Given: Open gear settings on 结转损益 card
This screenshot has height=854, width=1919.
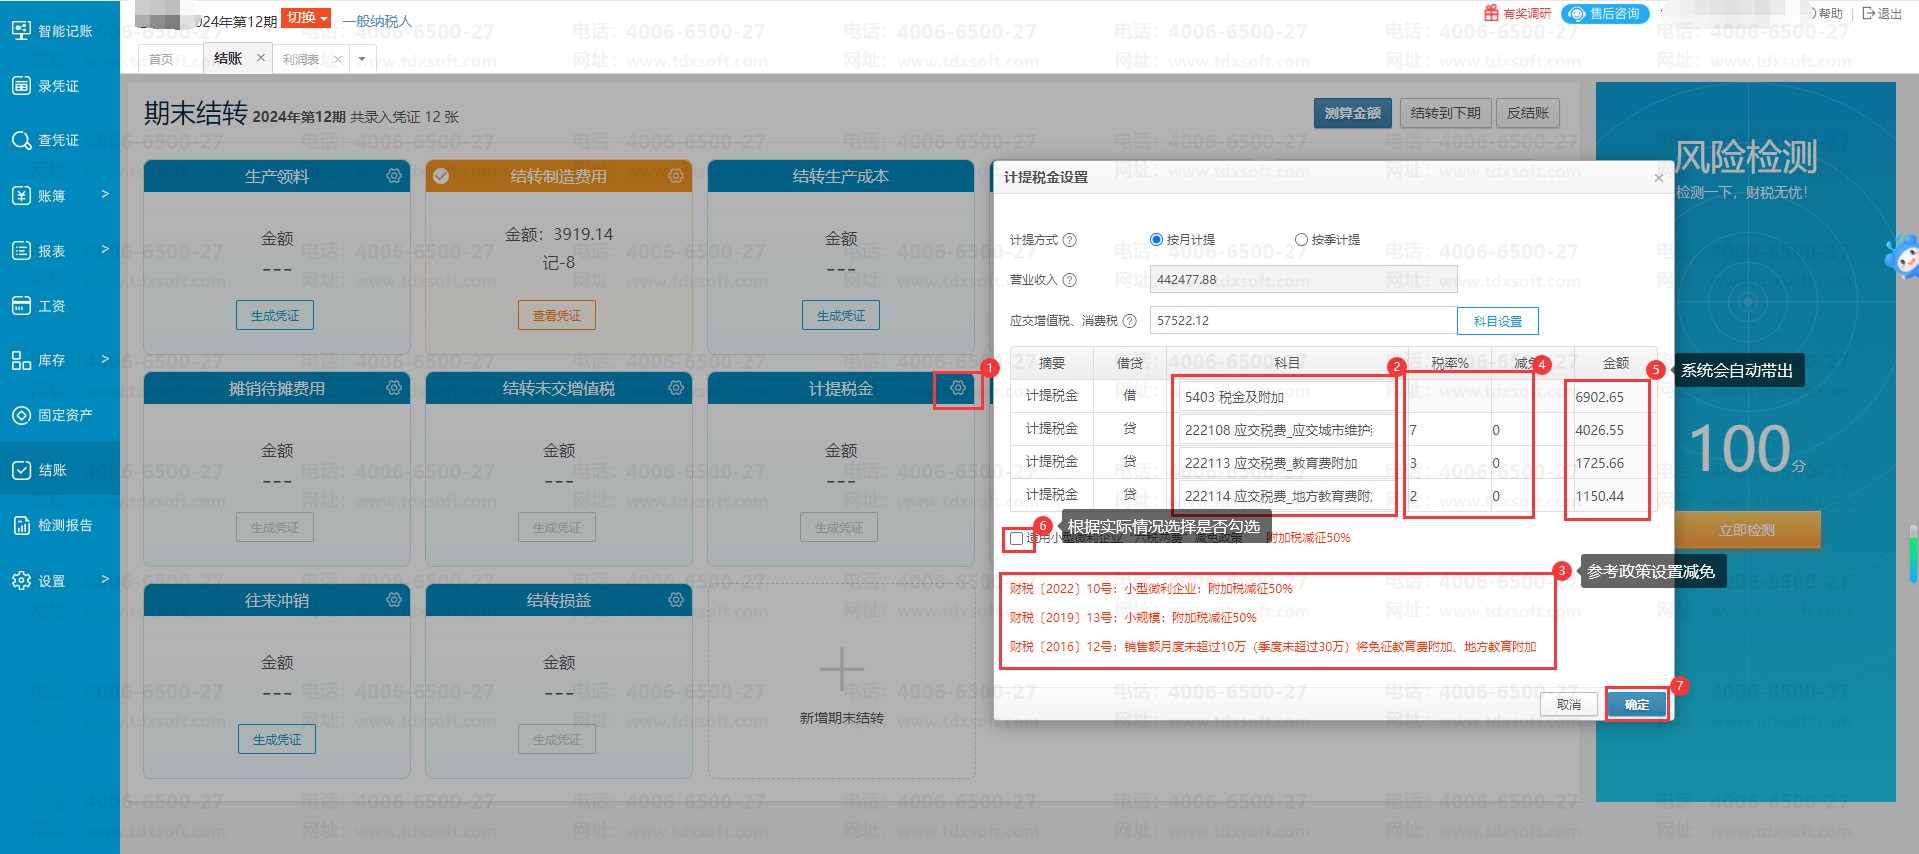Looking at the screenshot, I should tap(676, 600).
